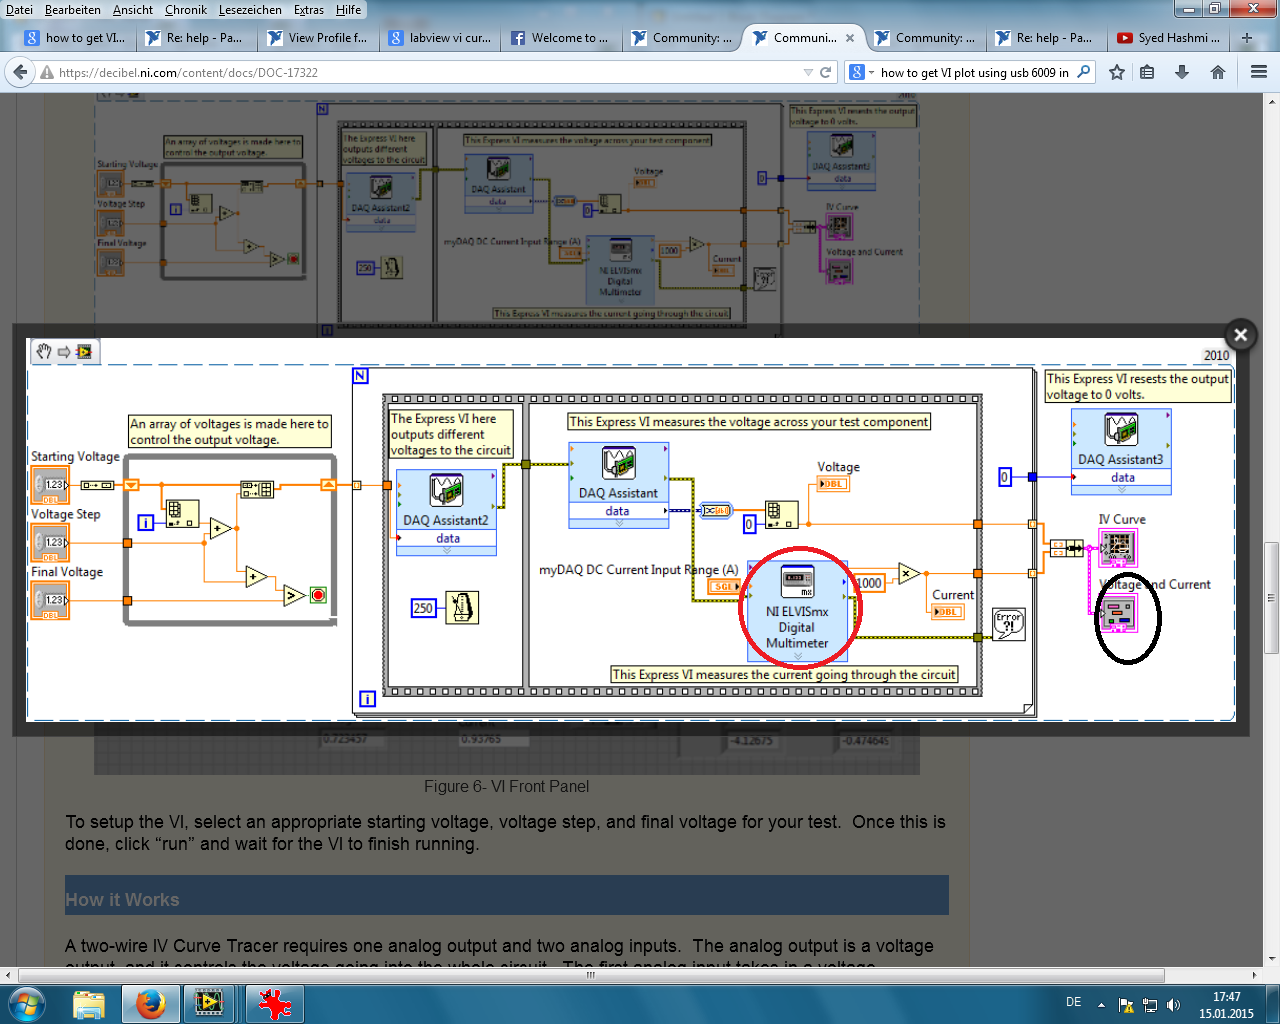Click the IV Curve XY graph terminal
The width and height of the screenshot is (1280, 1024).
1117,547
